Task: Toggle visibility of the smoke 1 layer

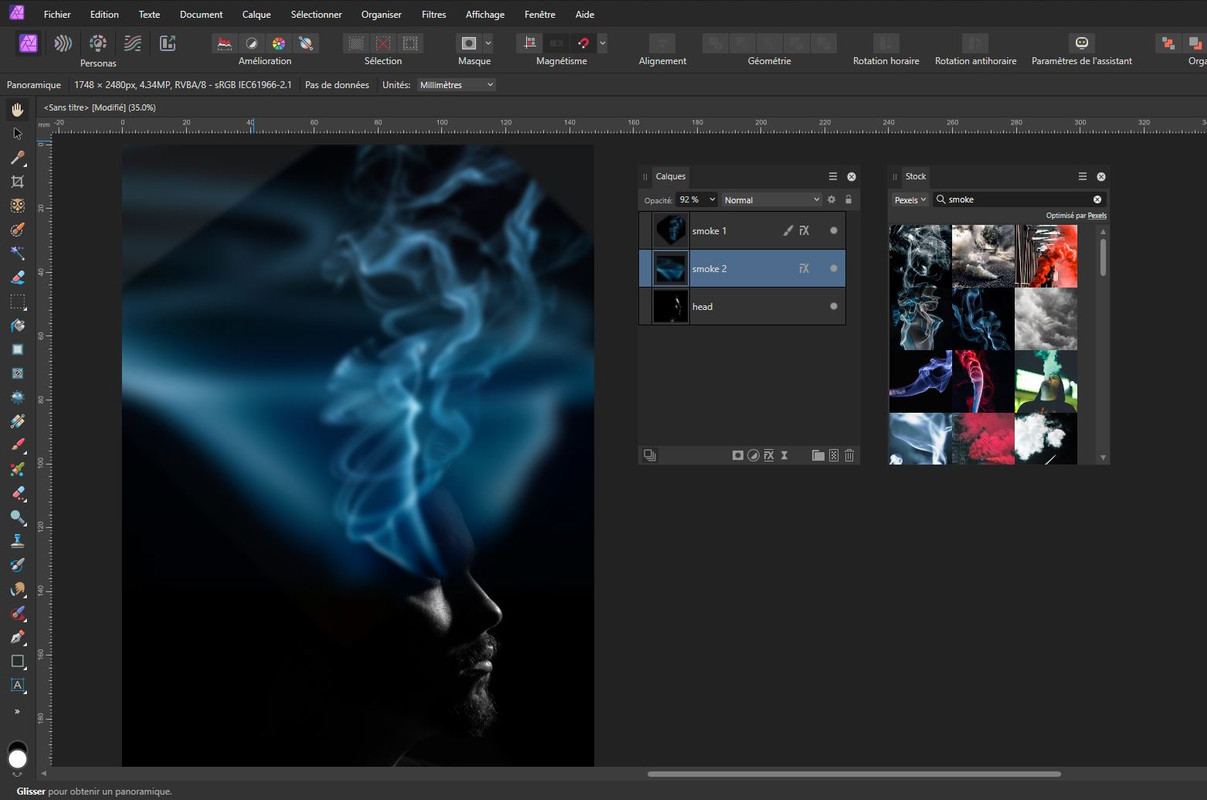Action: pos(833,231)
